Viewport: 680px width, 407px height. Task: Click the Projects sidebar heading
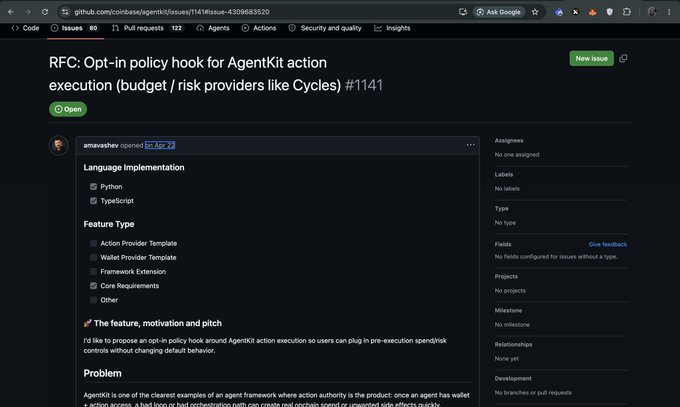click(x=506, y=276)
